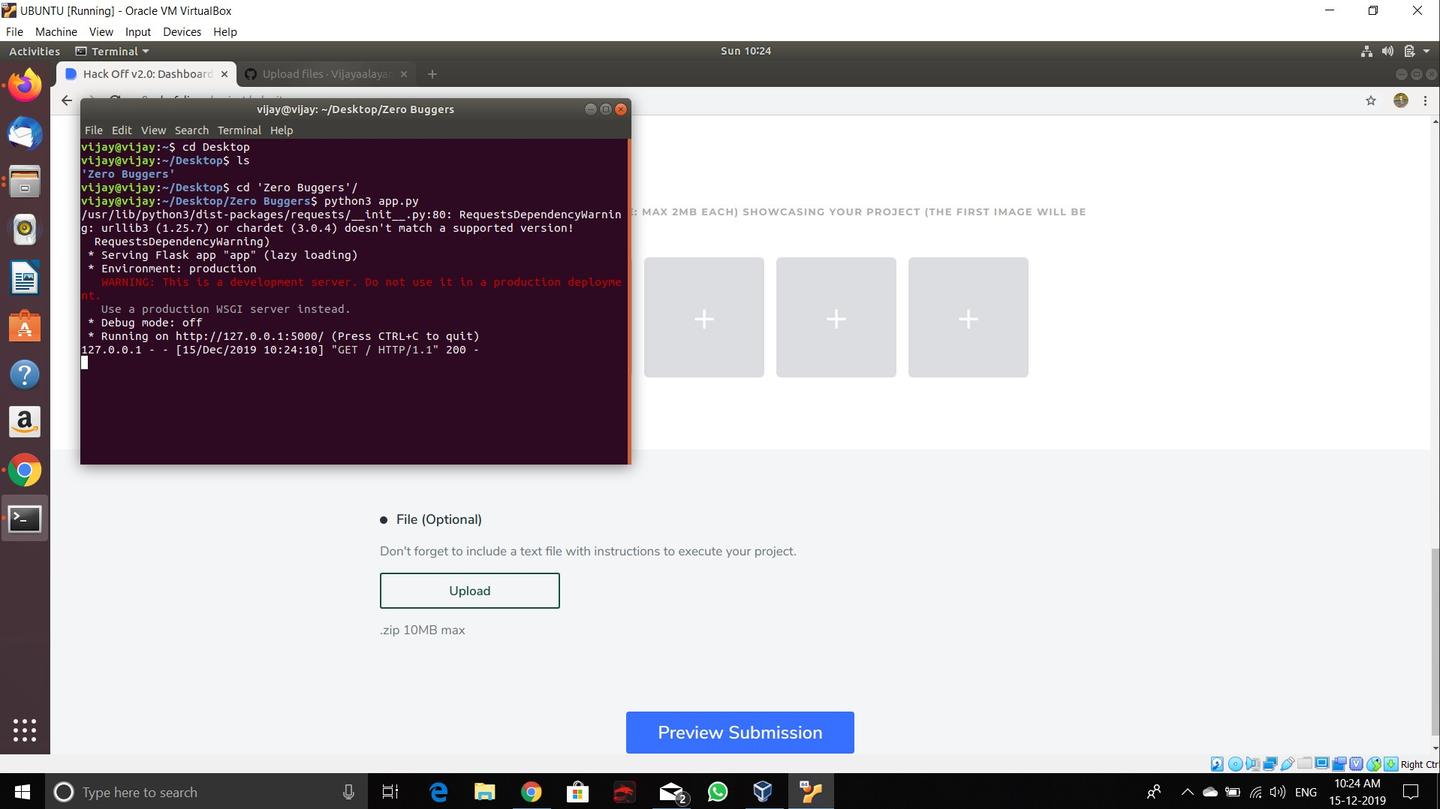Open the Ubuntu clock showing Sun 10:24
The height and width of the screenshot is (809, 1440).
point(745,51)
